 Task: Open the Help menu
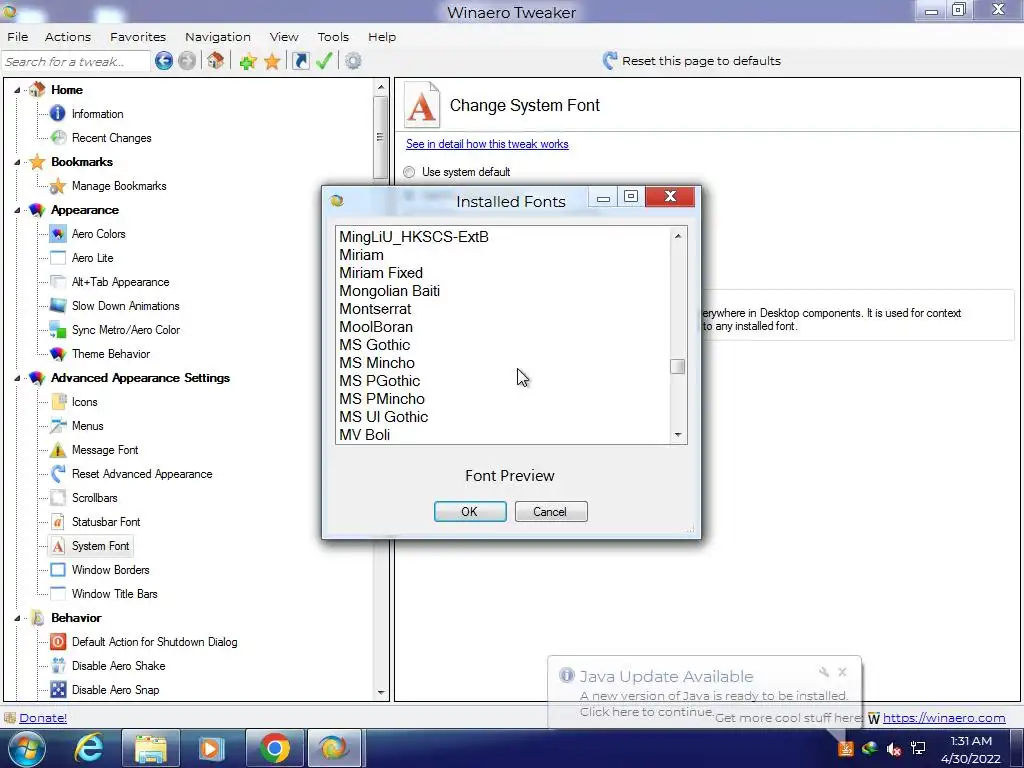click(x=382, y=37)
